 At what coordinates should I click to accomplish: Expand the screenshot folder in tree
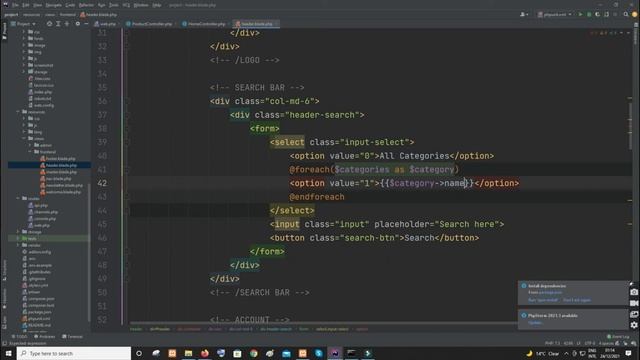pyautogui.click(x=24, y=65)
